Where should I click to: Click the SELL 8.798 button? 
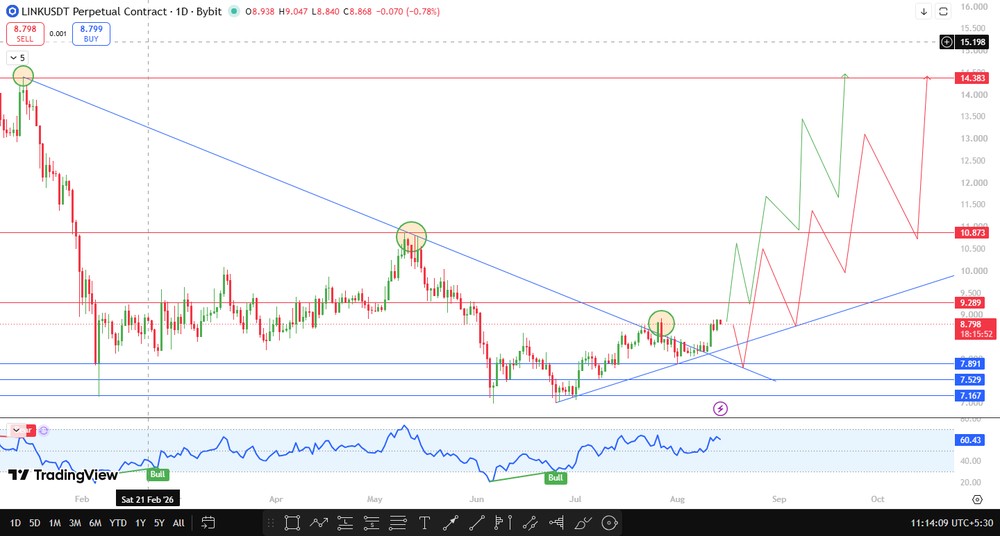[x=26, y=34]
